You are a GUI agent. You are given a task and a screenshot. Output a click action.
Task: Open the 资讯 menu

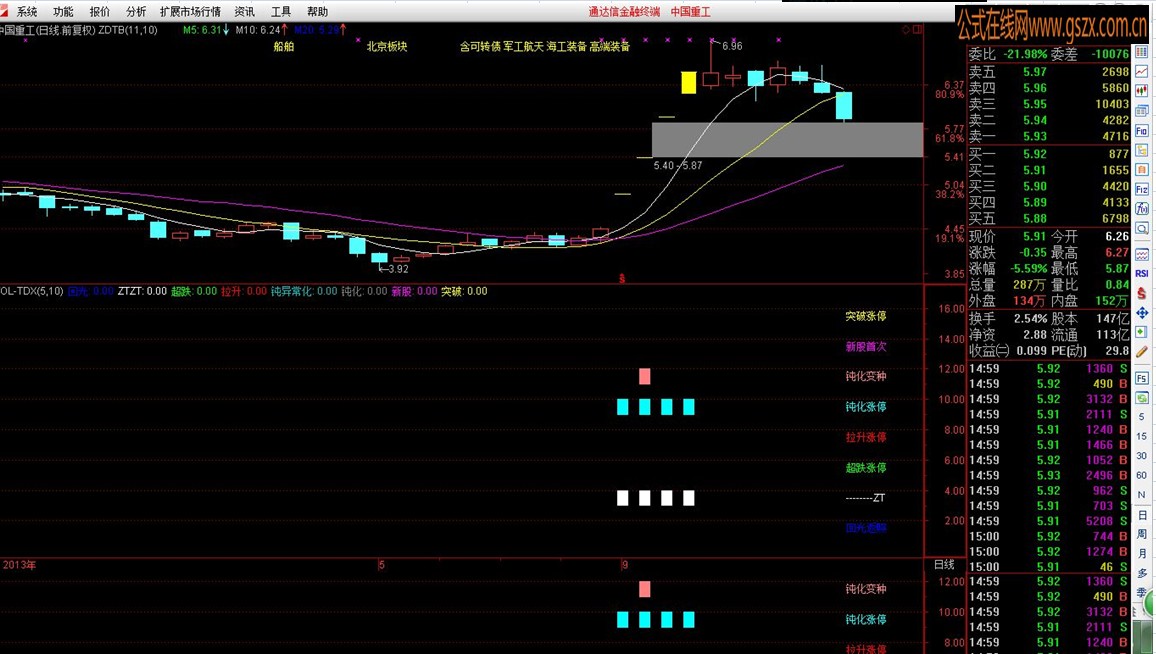(244, 12)
